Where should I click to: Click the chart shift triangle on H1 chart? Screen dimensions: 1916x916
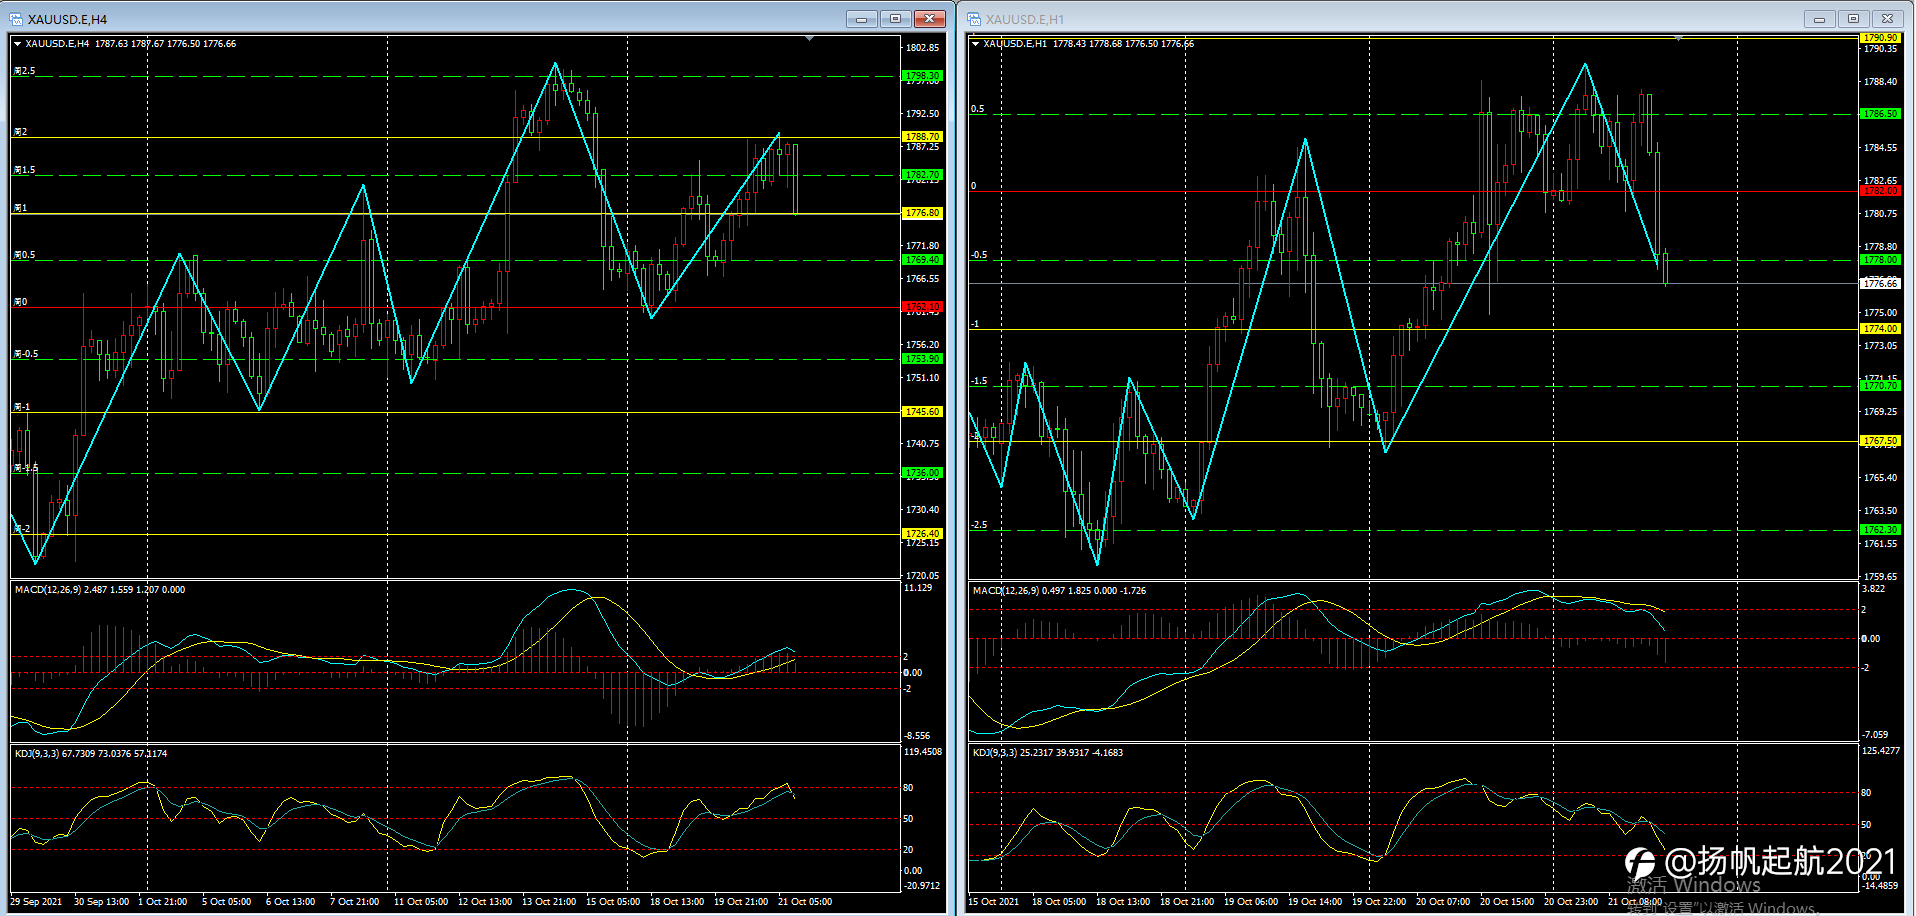pyautogui.click(x=1678, y=38)
